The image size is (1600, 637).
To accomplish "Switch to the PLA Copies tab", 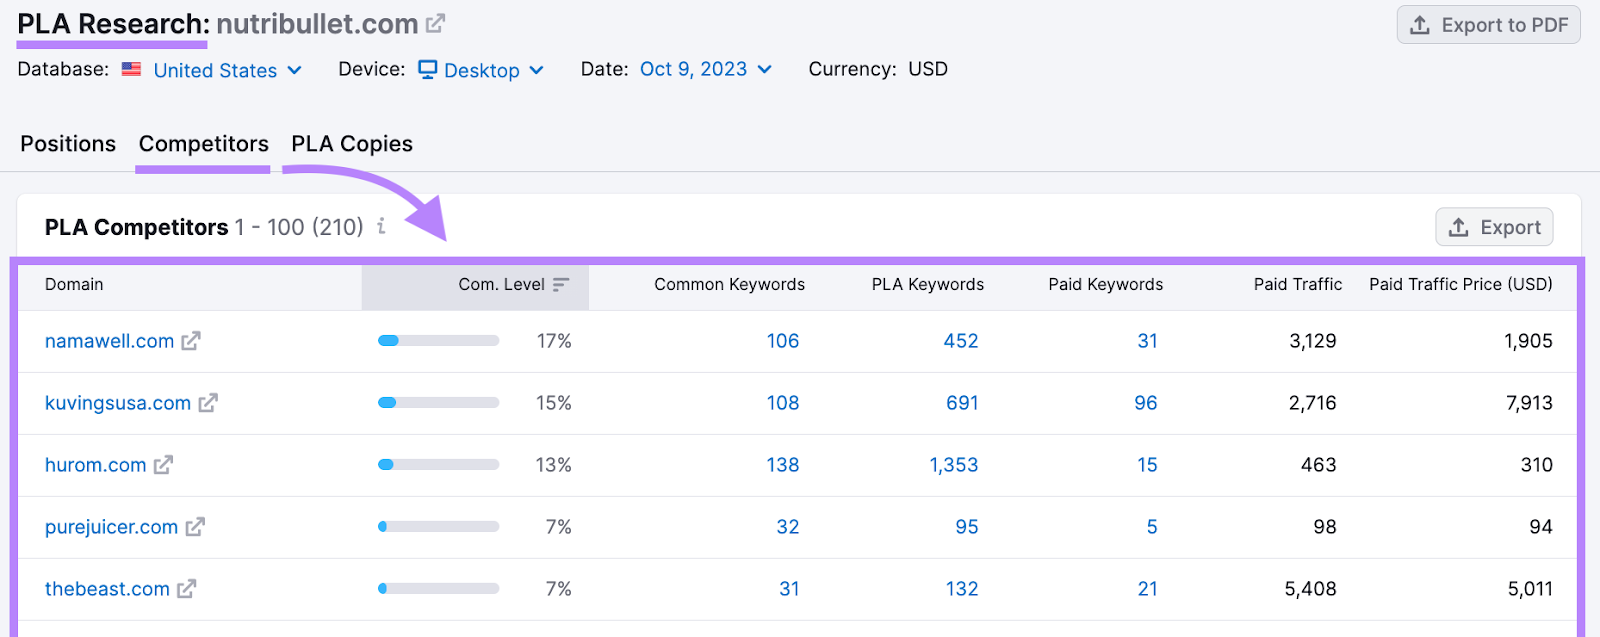I will pyautogui.click(x=352, y=144).
